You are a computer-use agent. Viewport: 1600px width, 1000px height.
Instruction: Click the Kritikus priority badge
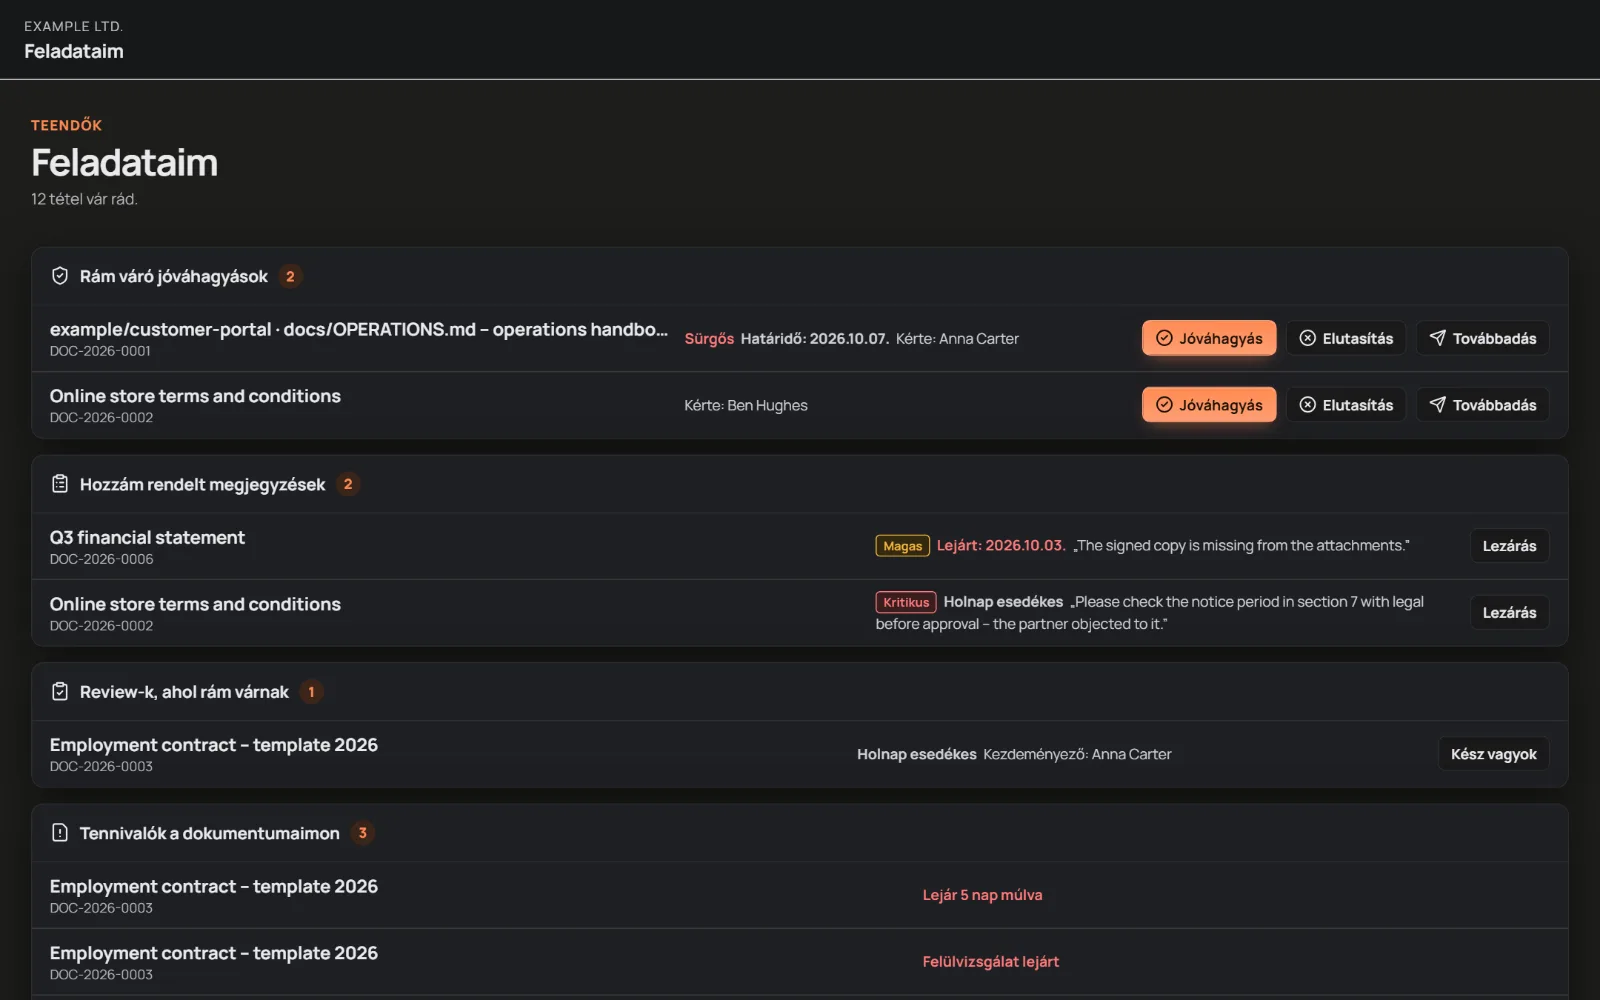tap(906, 602)
